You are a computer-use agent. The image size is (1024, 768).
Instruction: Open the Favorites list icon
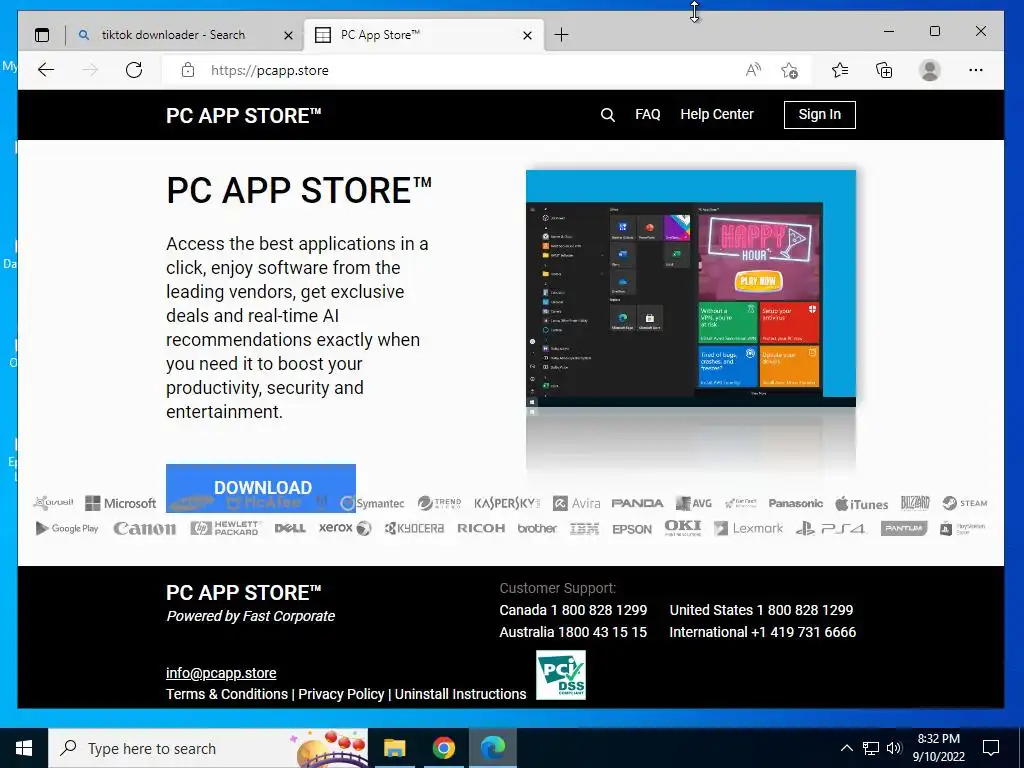(840, 70)
